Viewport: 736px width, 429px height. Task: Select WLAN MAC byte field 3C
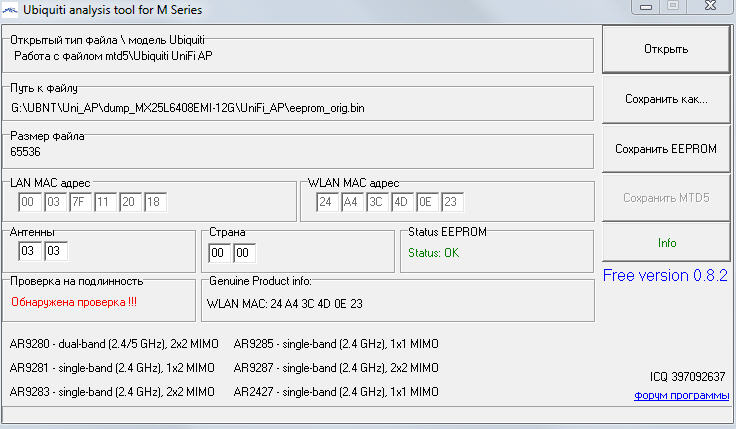(x=377, y=202)
